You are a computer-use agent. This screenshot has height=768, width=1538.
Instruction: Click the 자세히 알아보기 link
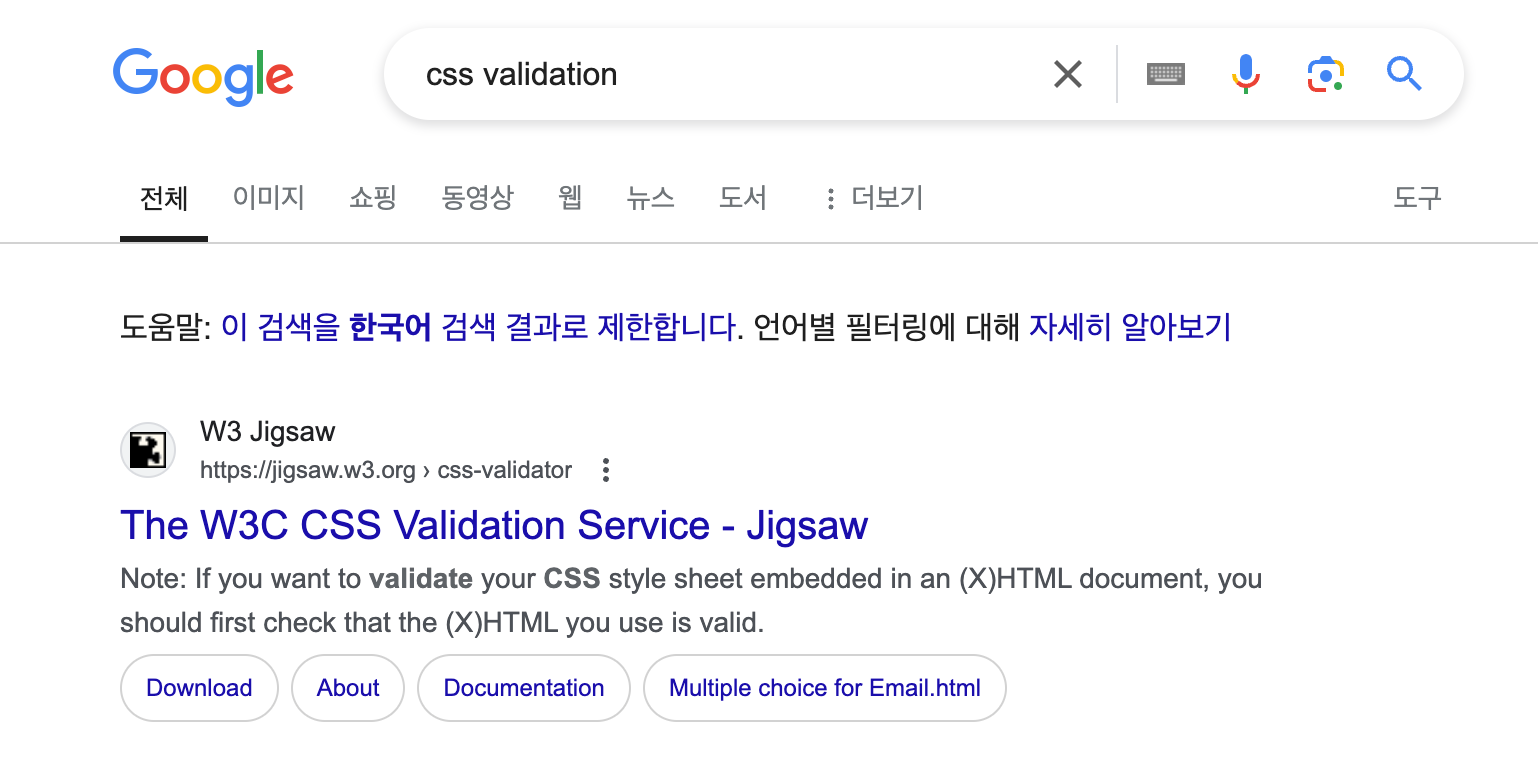click(1130, 327)
